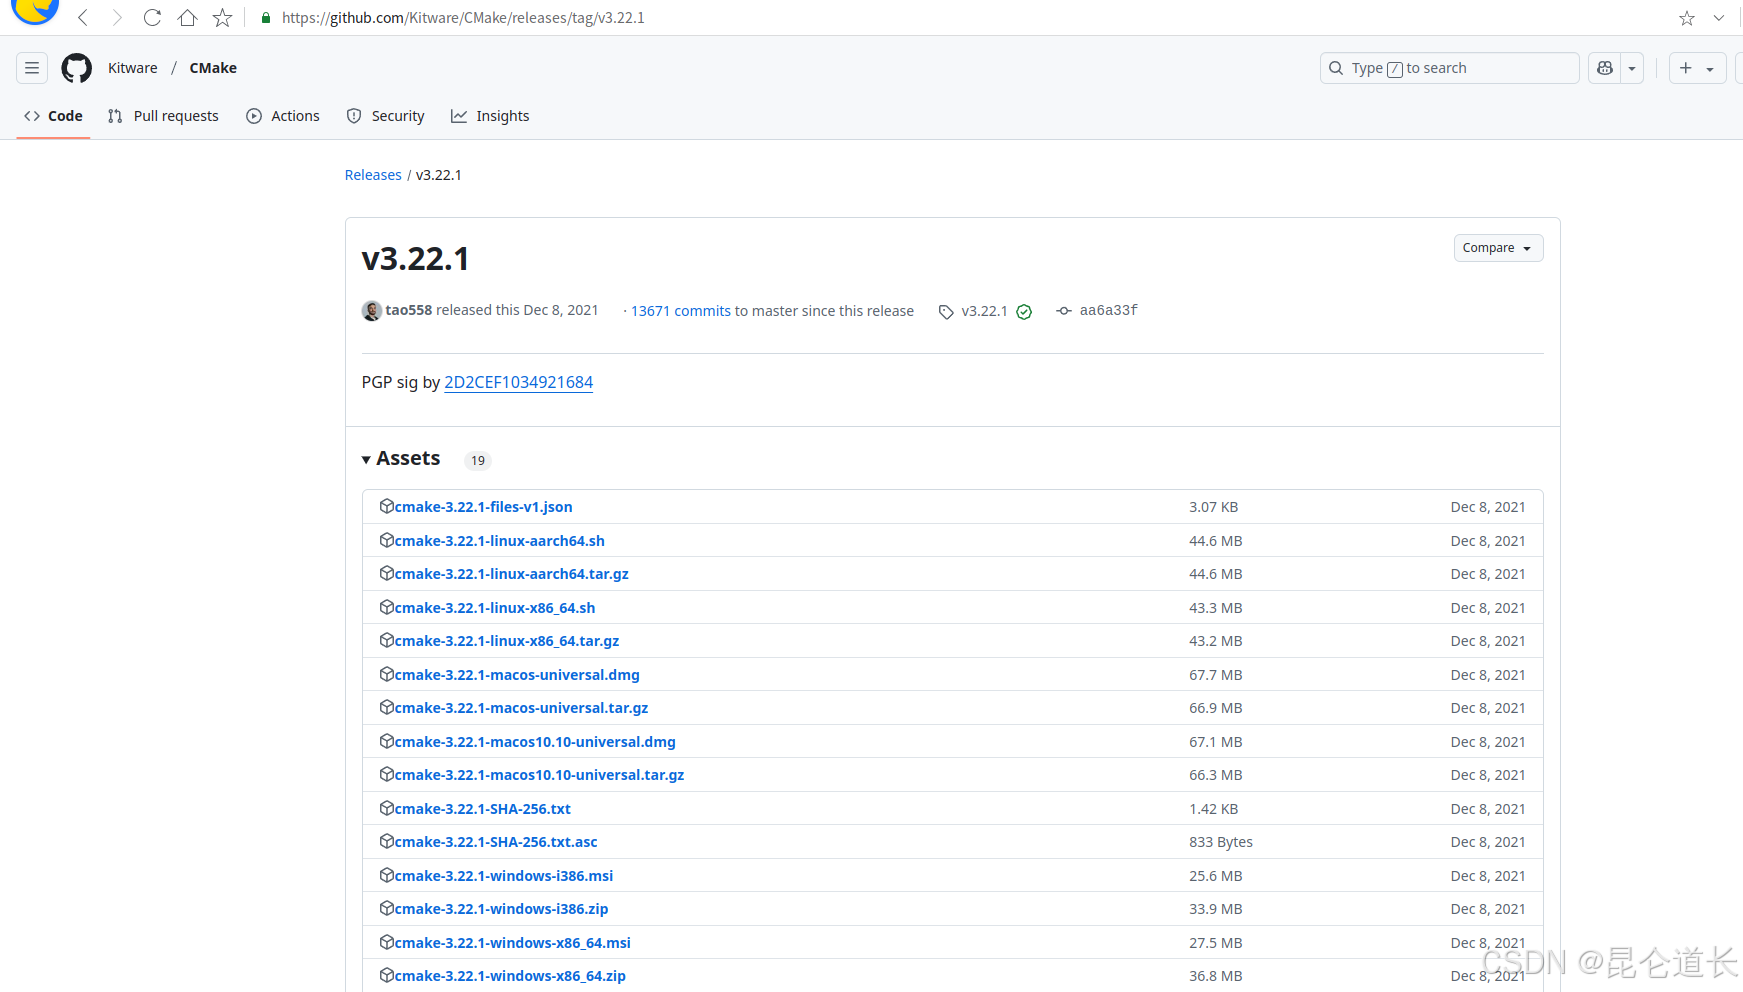Click package icon for cmake-3.22.1-SHA-256.txt
This screenshot has height=992, width=1743.
pyautogui.click(x=387, y=808)
